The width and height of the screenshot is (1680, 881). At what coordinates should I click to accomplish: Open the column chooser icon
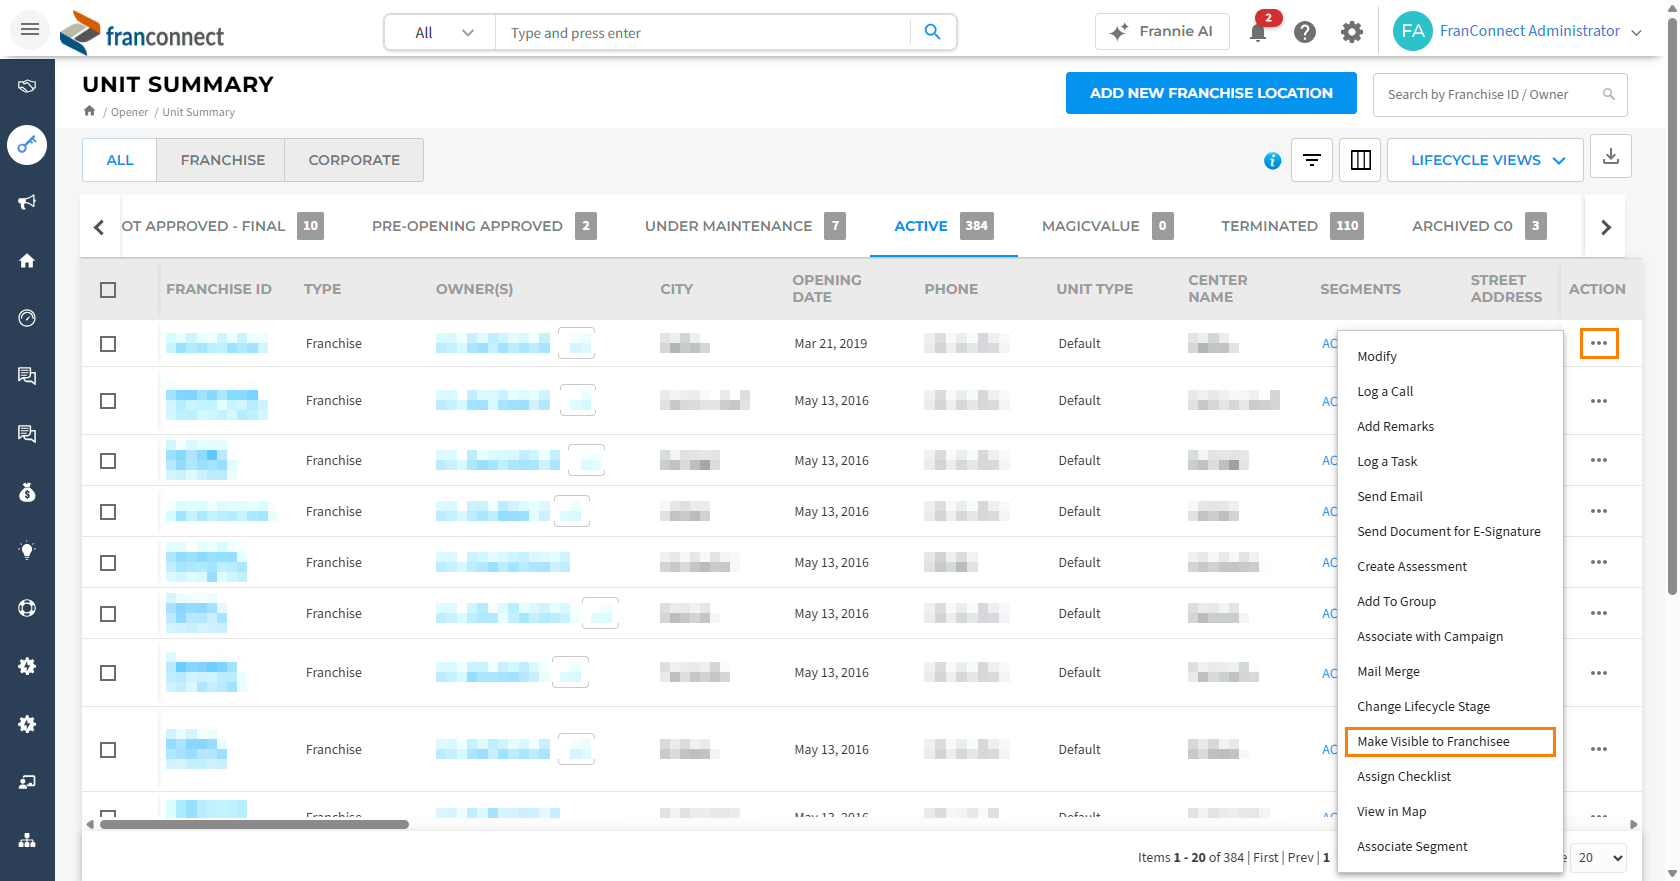click(1360, 160)
